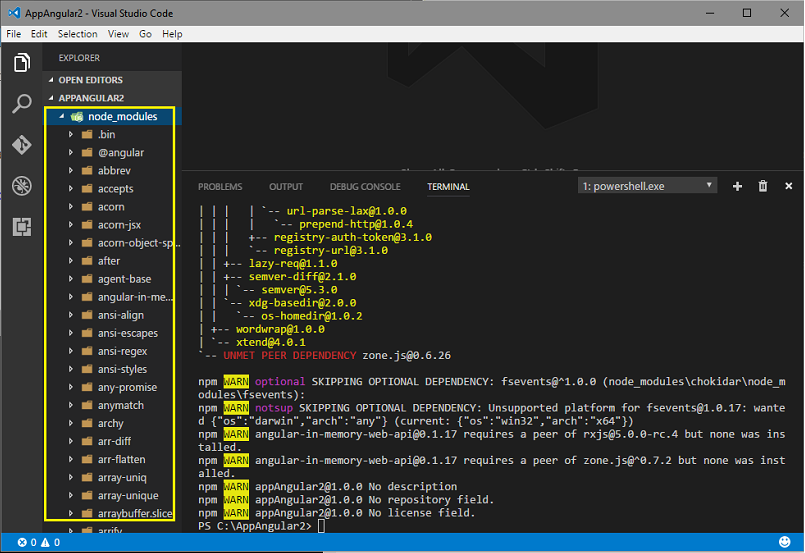805x553 pixels.
Task: Select the array-uniq folder
Action: [112, 478]
